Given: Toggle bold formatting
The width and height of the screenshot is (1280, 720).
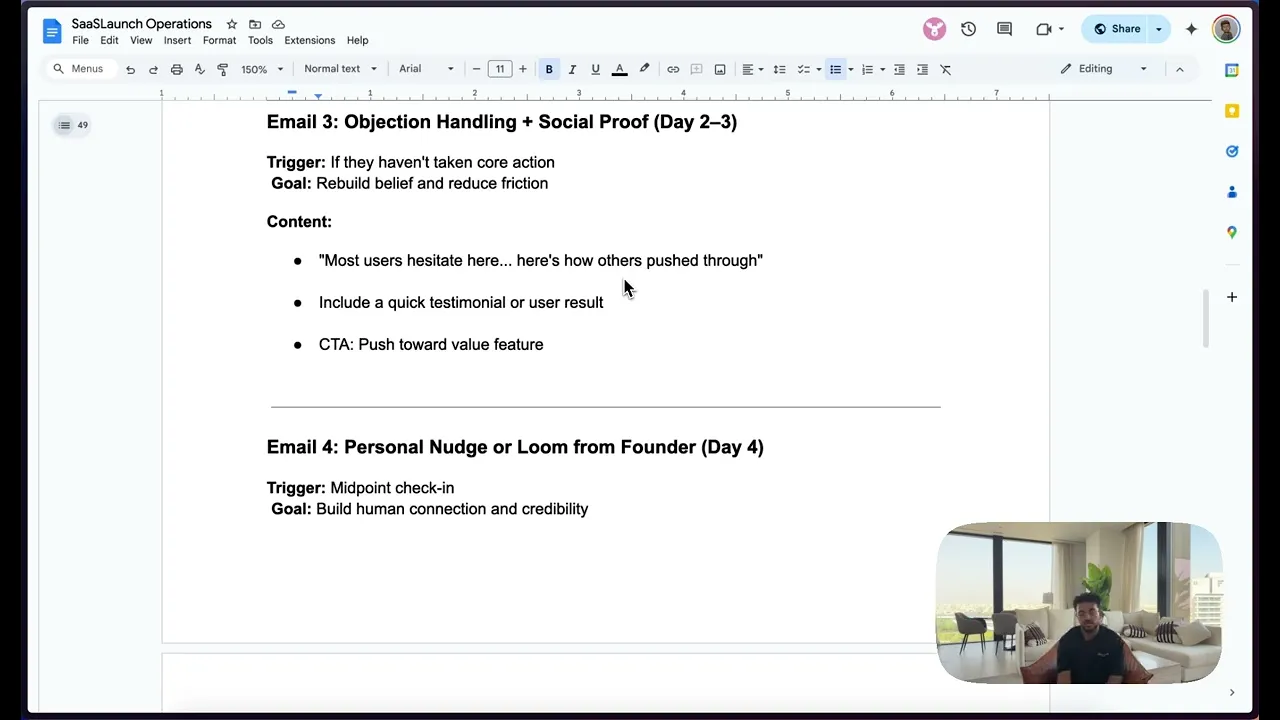Looking at the screenshot, I should (x=549, y=69).
